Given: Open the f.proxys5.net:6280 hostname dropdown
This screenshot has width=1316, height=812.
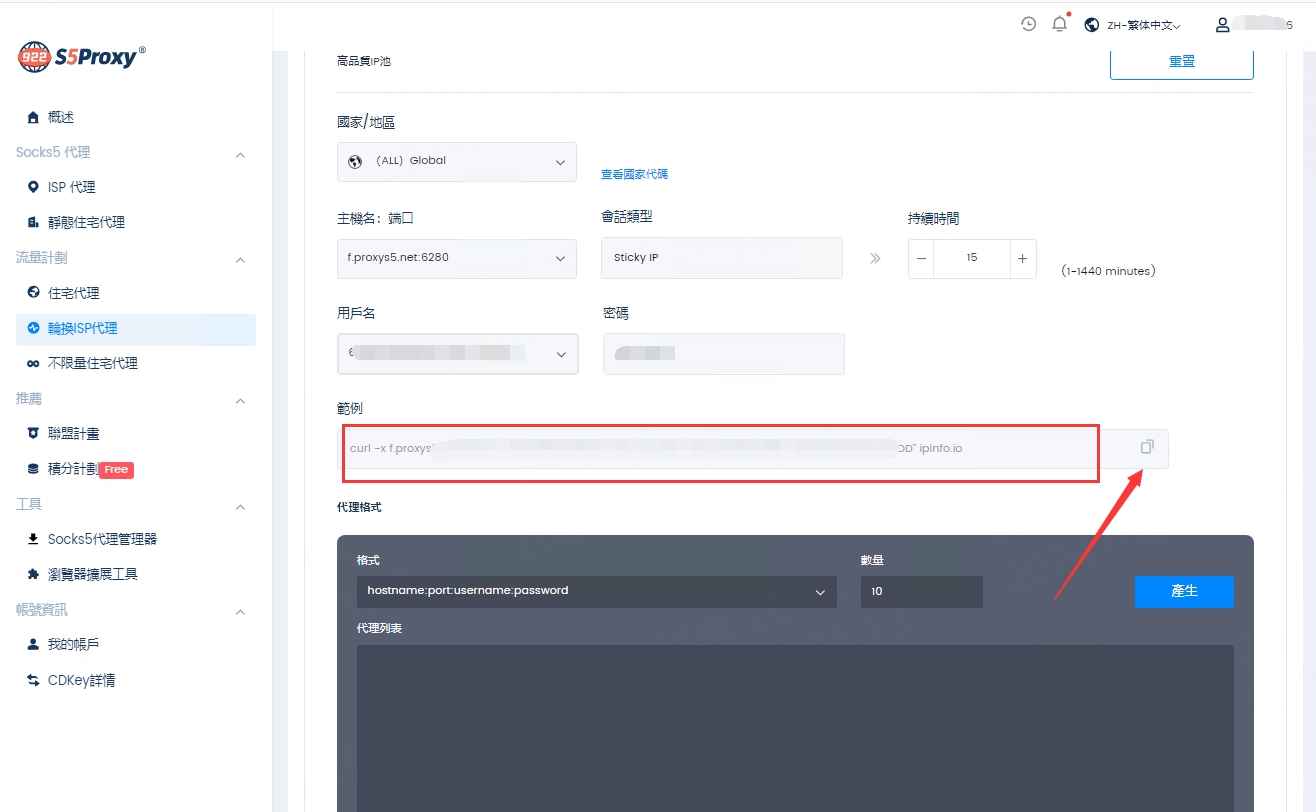Looking at the screenshot, I should click(x=457, y=258).
